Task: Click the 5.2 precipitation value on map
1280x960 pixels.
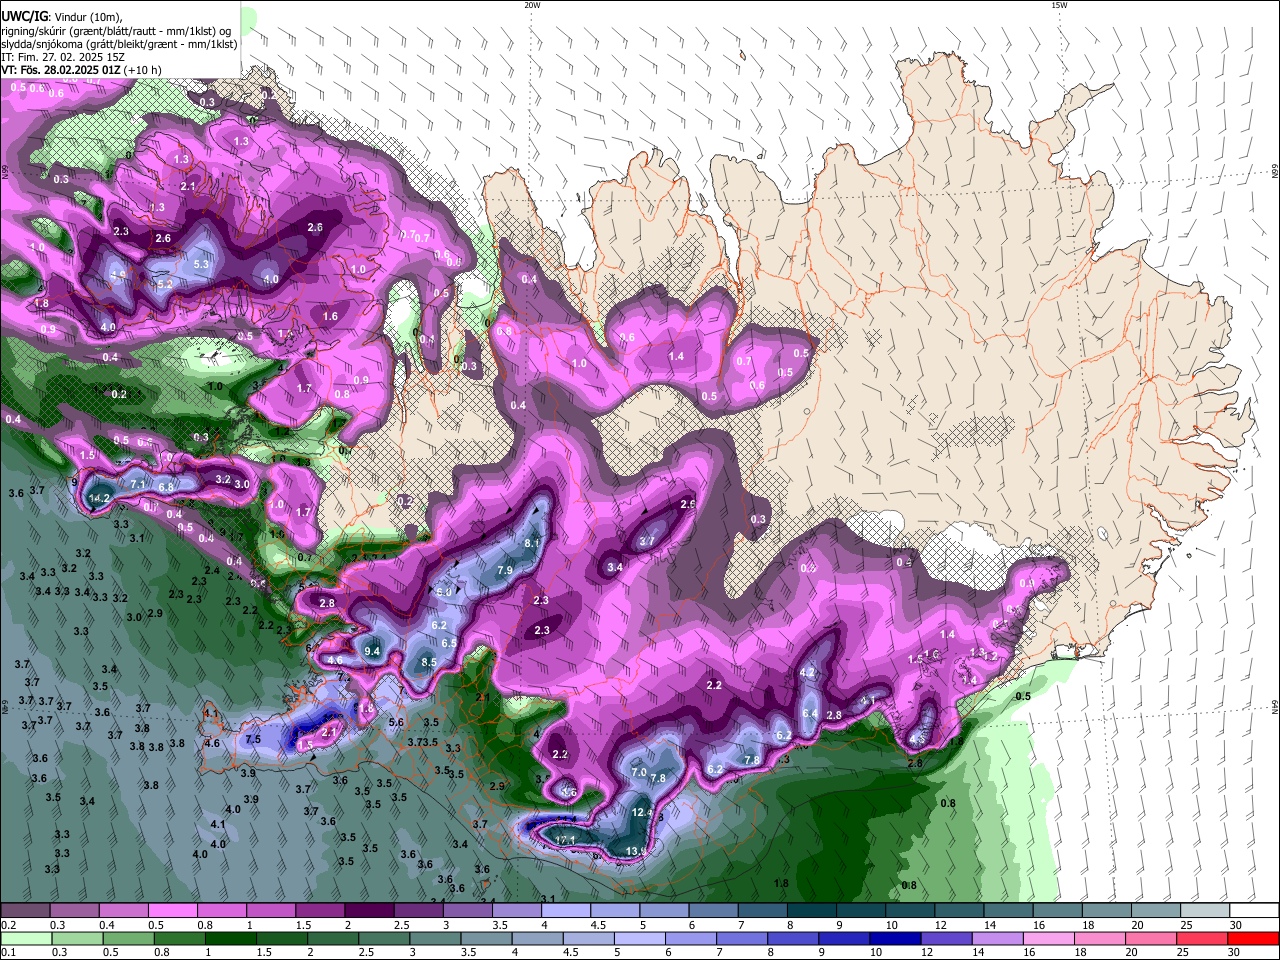Action: point(165,284)
